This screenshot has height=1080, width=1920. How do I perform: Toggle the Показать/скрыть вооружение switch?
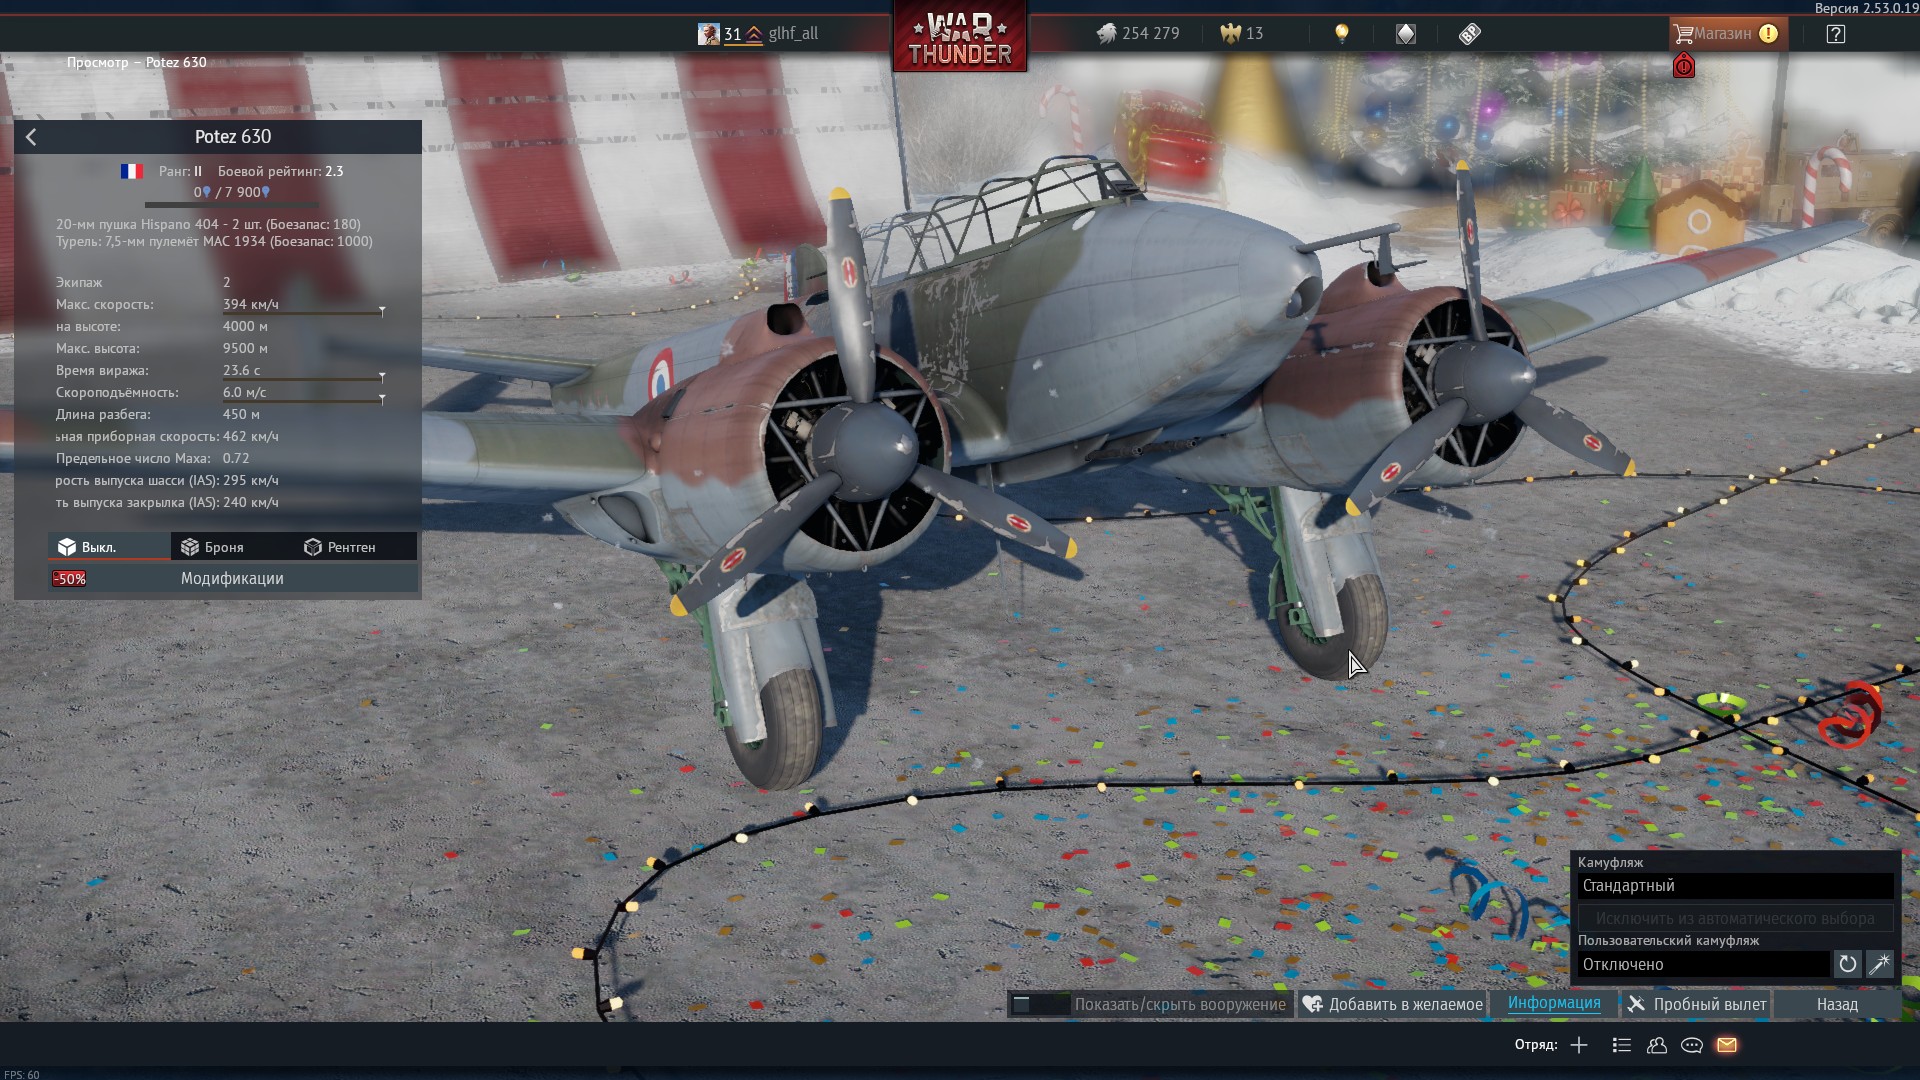[1039, 1004]
